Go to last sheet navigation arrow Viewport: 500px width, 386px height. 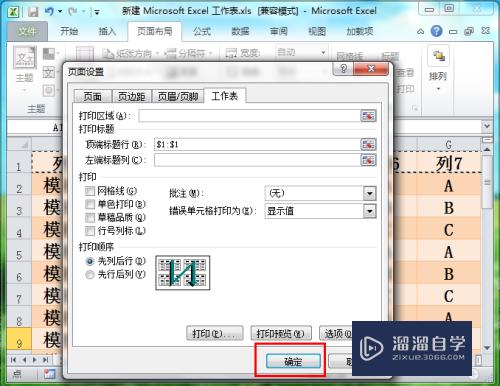point(46,360)
